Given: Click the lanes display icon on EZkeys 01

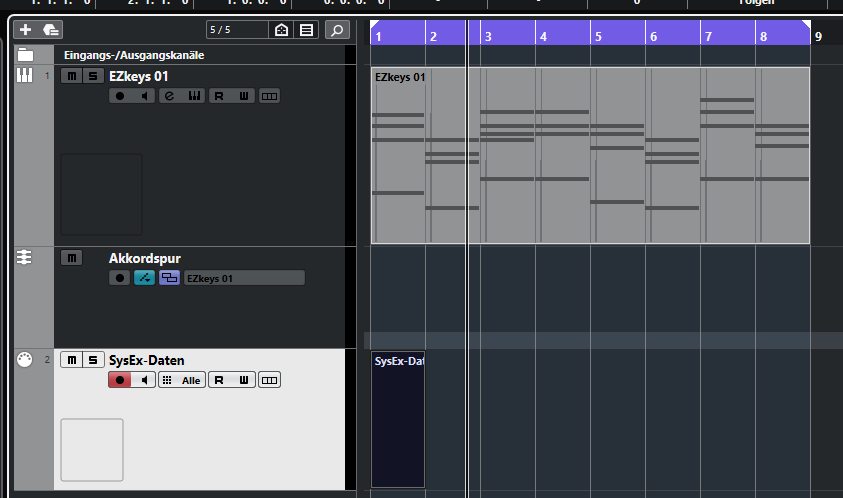Looking at the screenshot, I should tap(269, 96).
